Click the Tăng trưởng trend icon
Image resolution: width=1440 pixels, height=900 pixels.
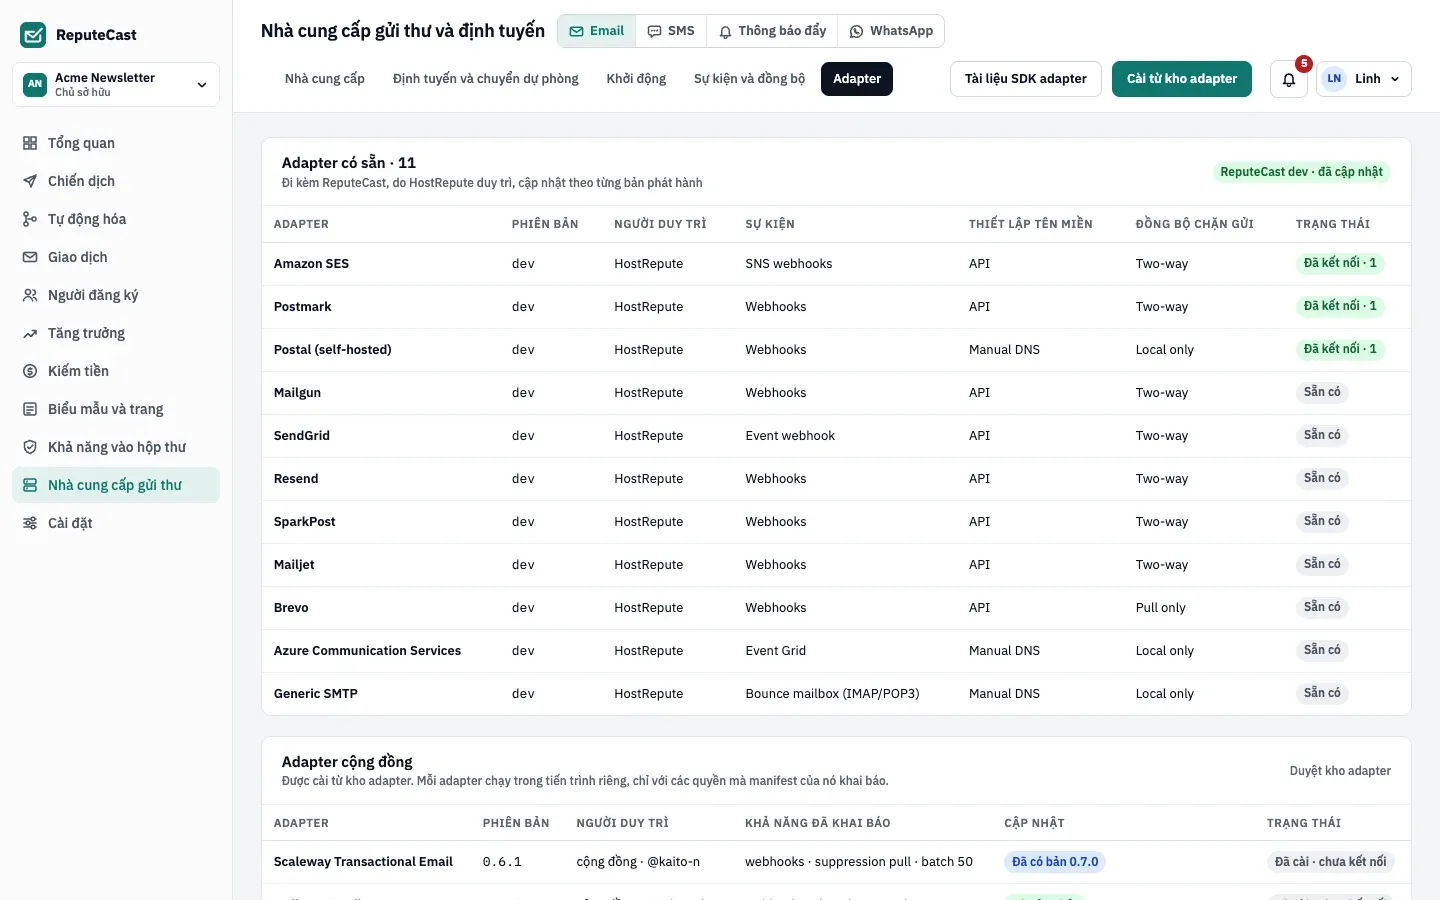[x=30, y=333]
